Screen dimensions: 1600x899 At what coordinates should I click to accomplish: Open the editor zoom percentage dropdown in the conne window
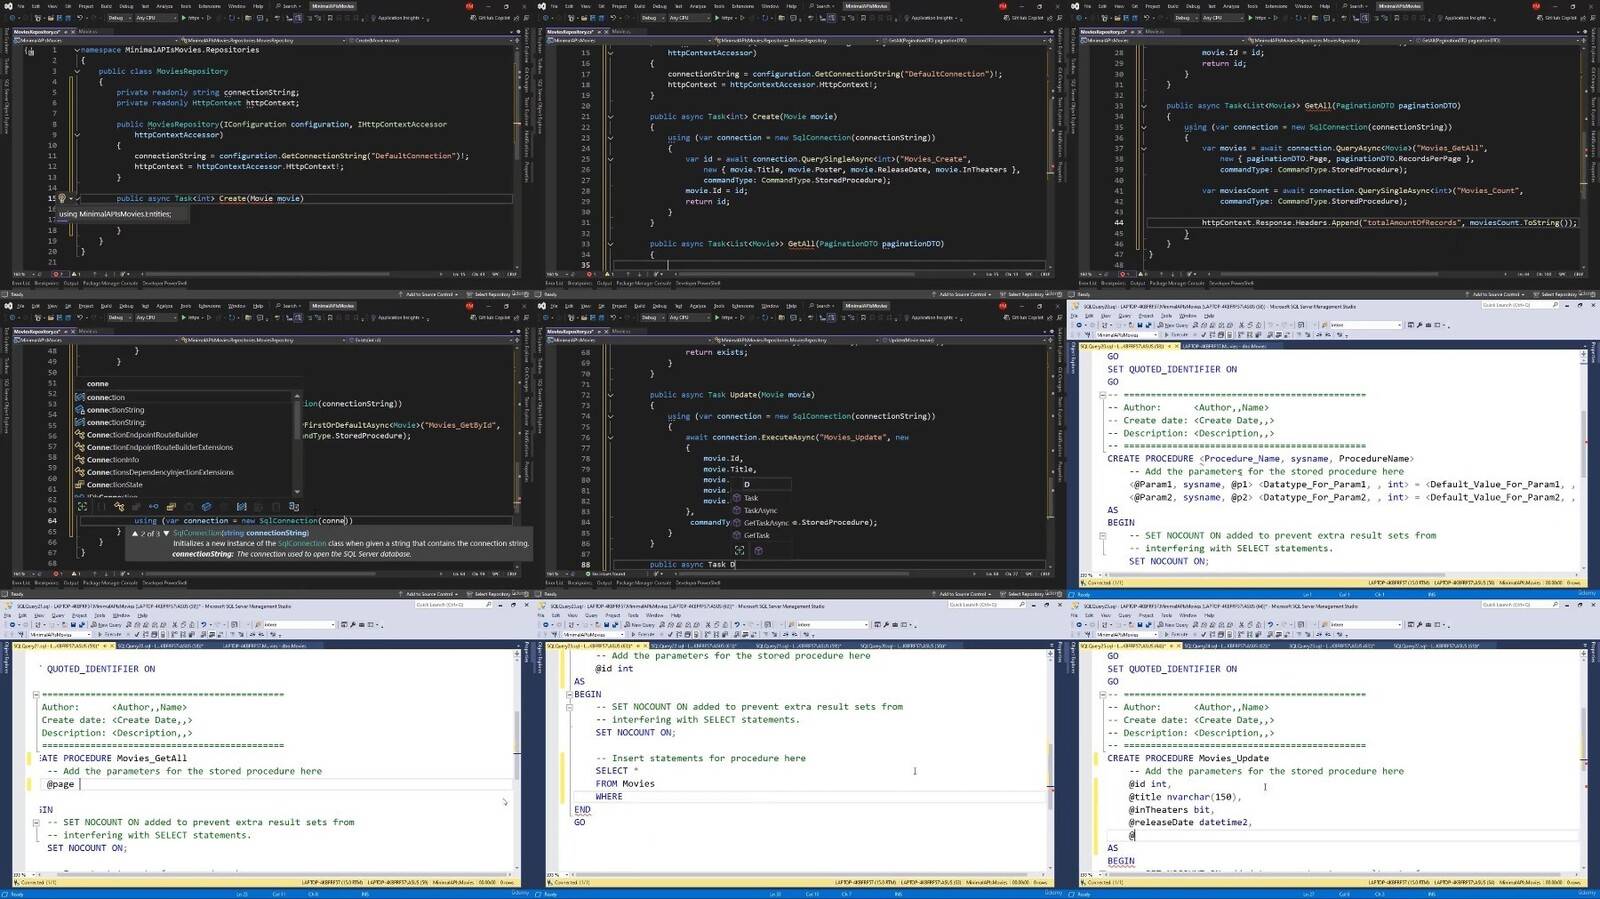click(x=23, y=574)
